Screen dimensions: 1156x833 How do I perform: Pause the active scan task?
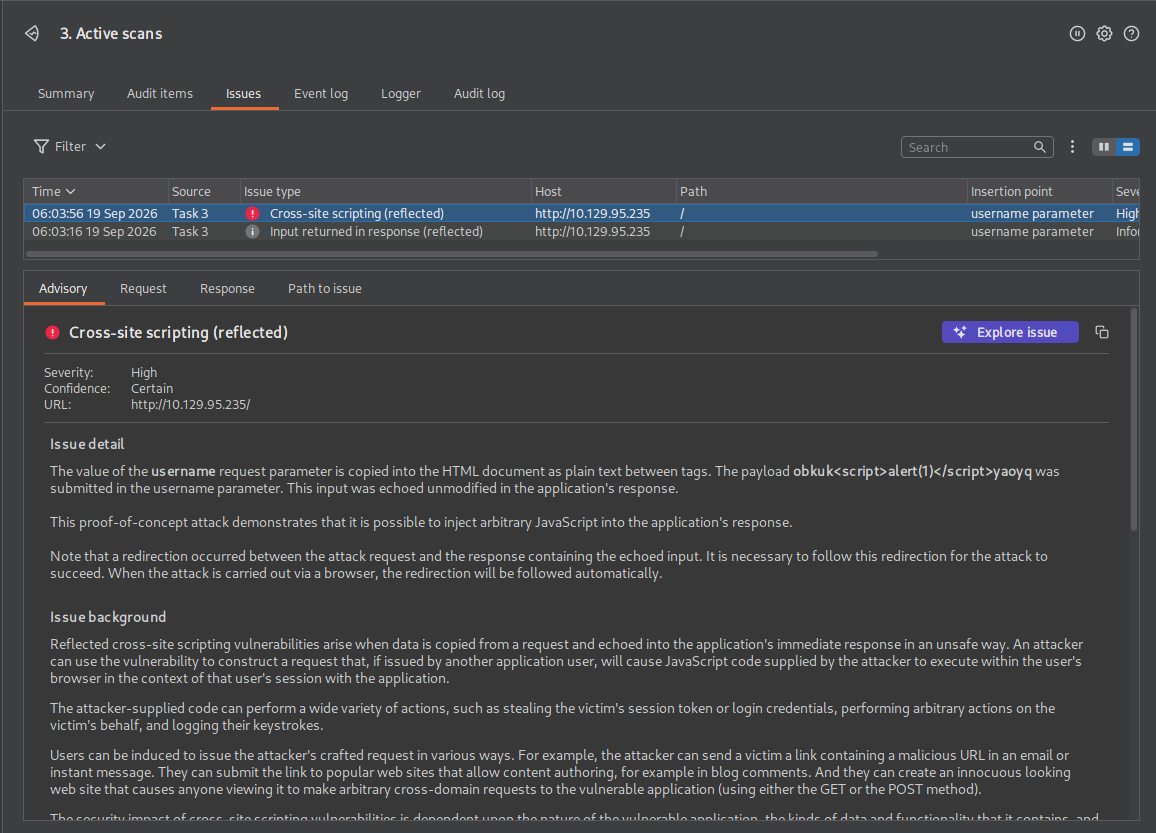point(1077,33)
